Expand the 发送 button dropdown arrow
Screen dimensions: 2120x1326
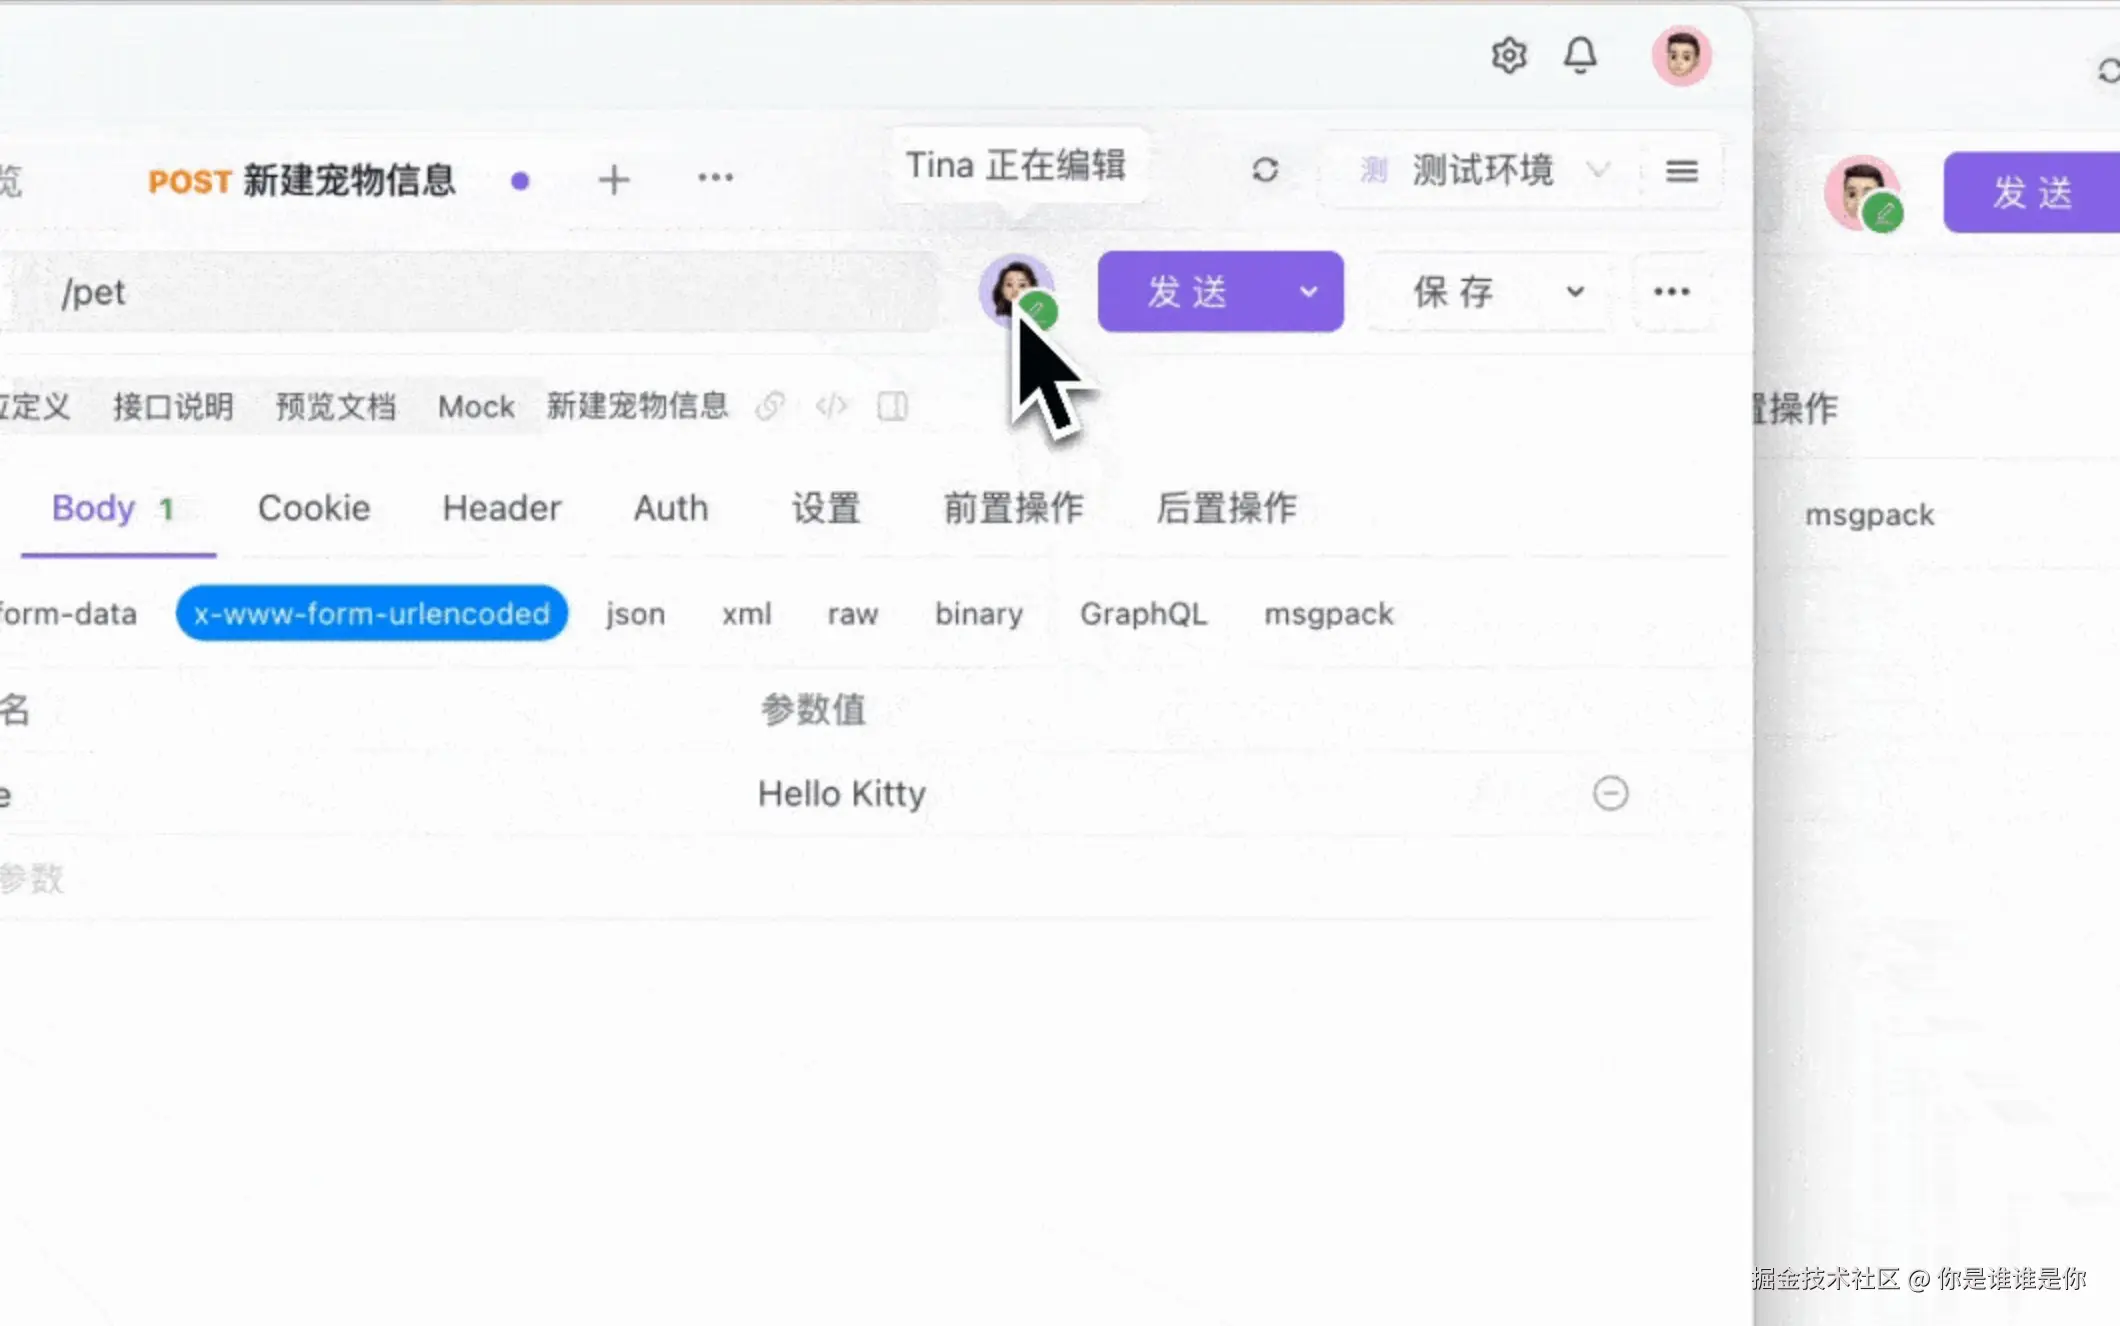[x=1310, y=292]
